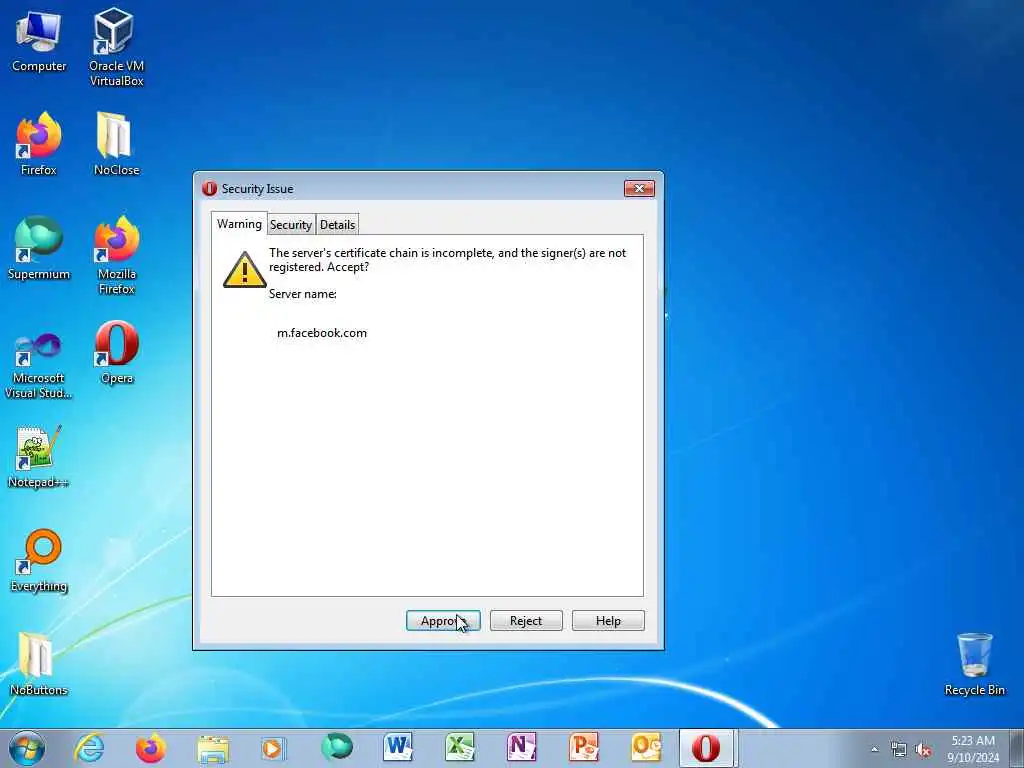Select the NoClose folder on desktop
Screen dimensions: 1024x768
[x=116, y=144]
